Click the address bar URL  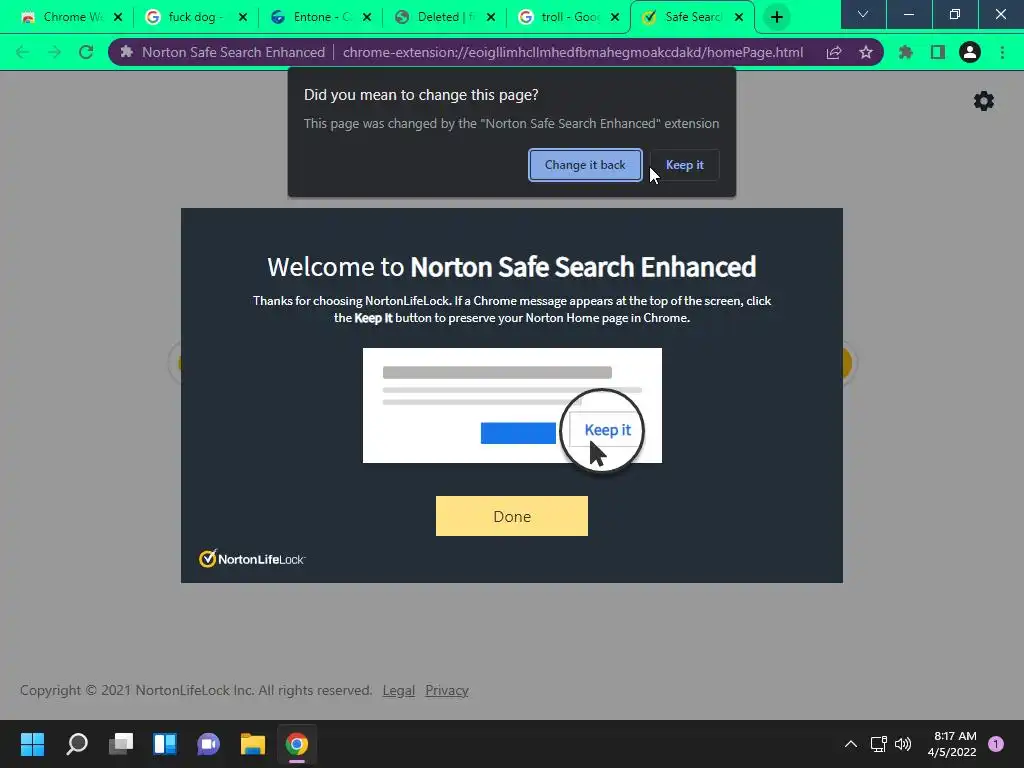click(573, 52)
